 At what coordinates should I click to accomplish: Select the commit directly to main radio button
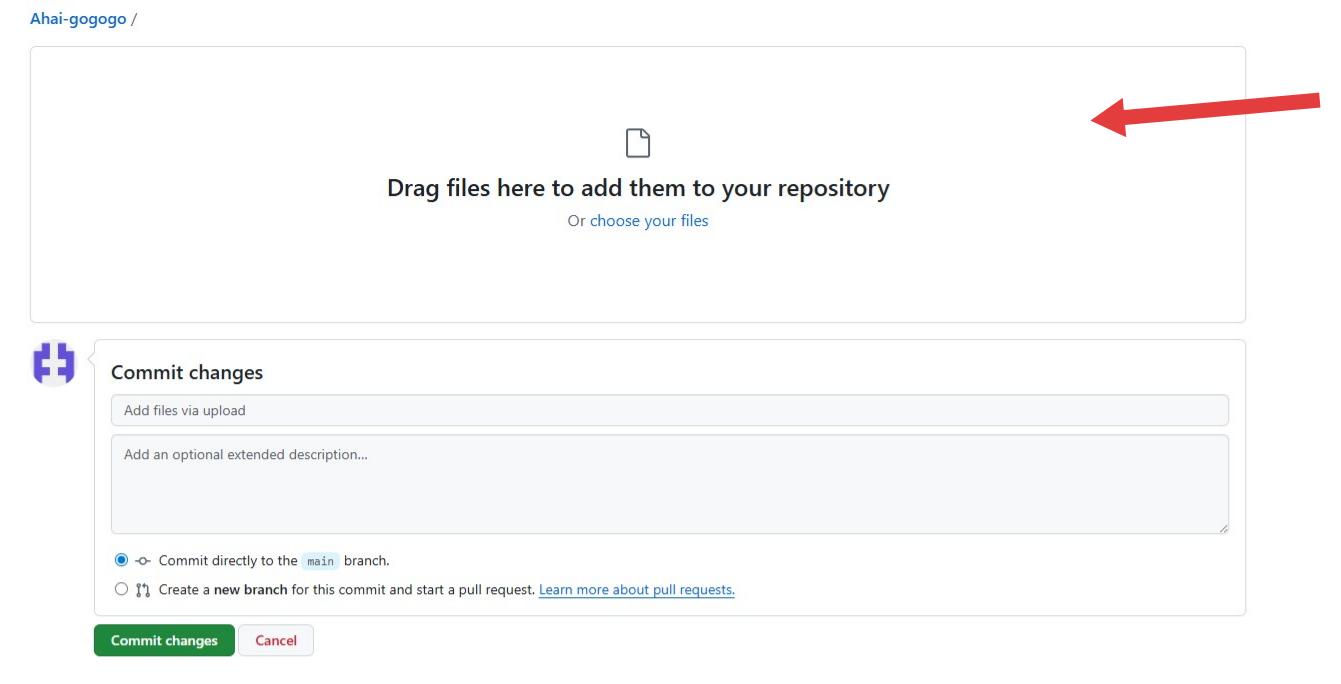tap(121, 560)
